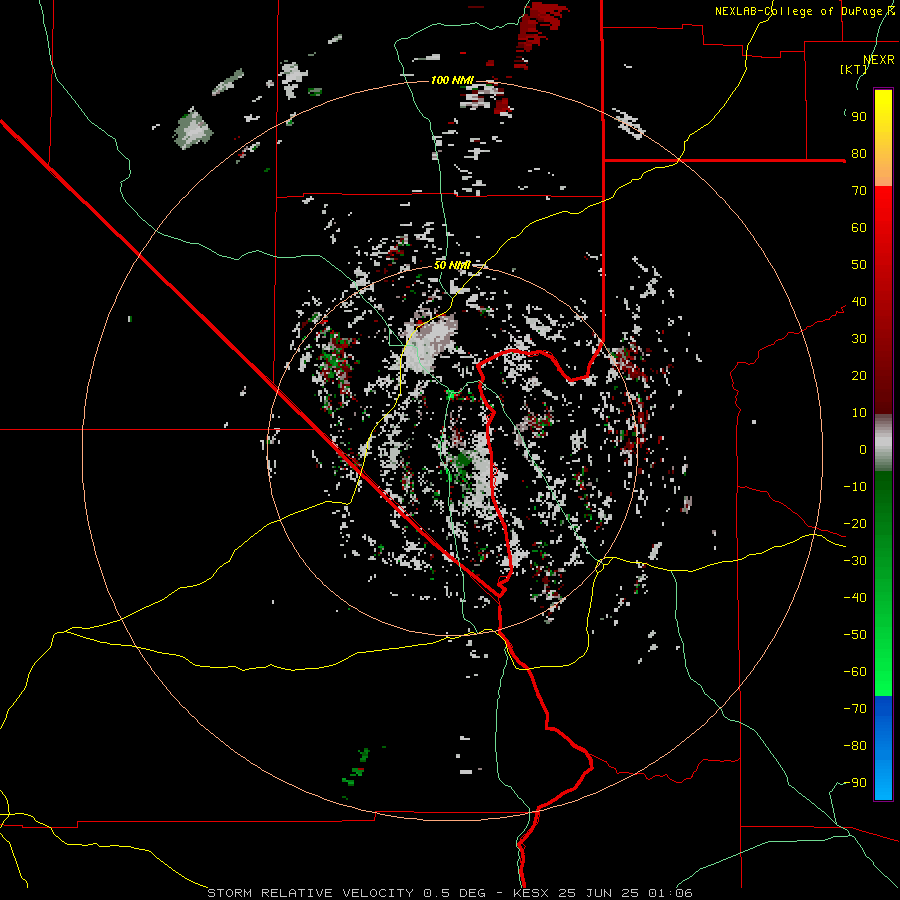Screen dimensions: 900x900
Task: Click the "50 NMI" range ring label
Action: [452, 265]
